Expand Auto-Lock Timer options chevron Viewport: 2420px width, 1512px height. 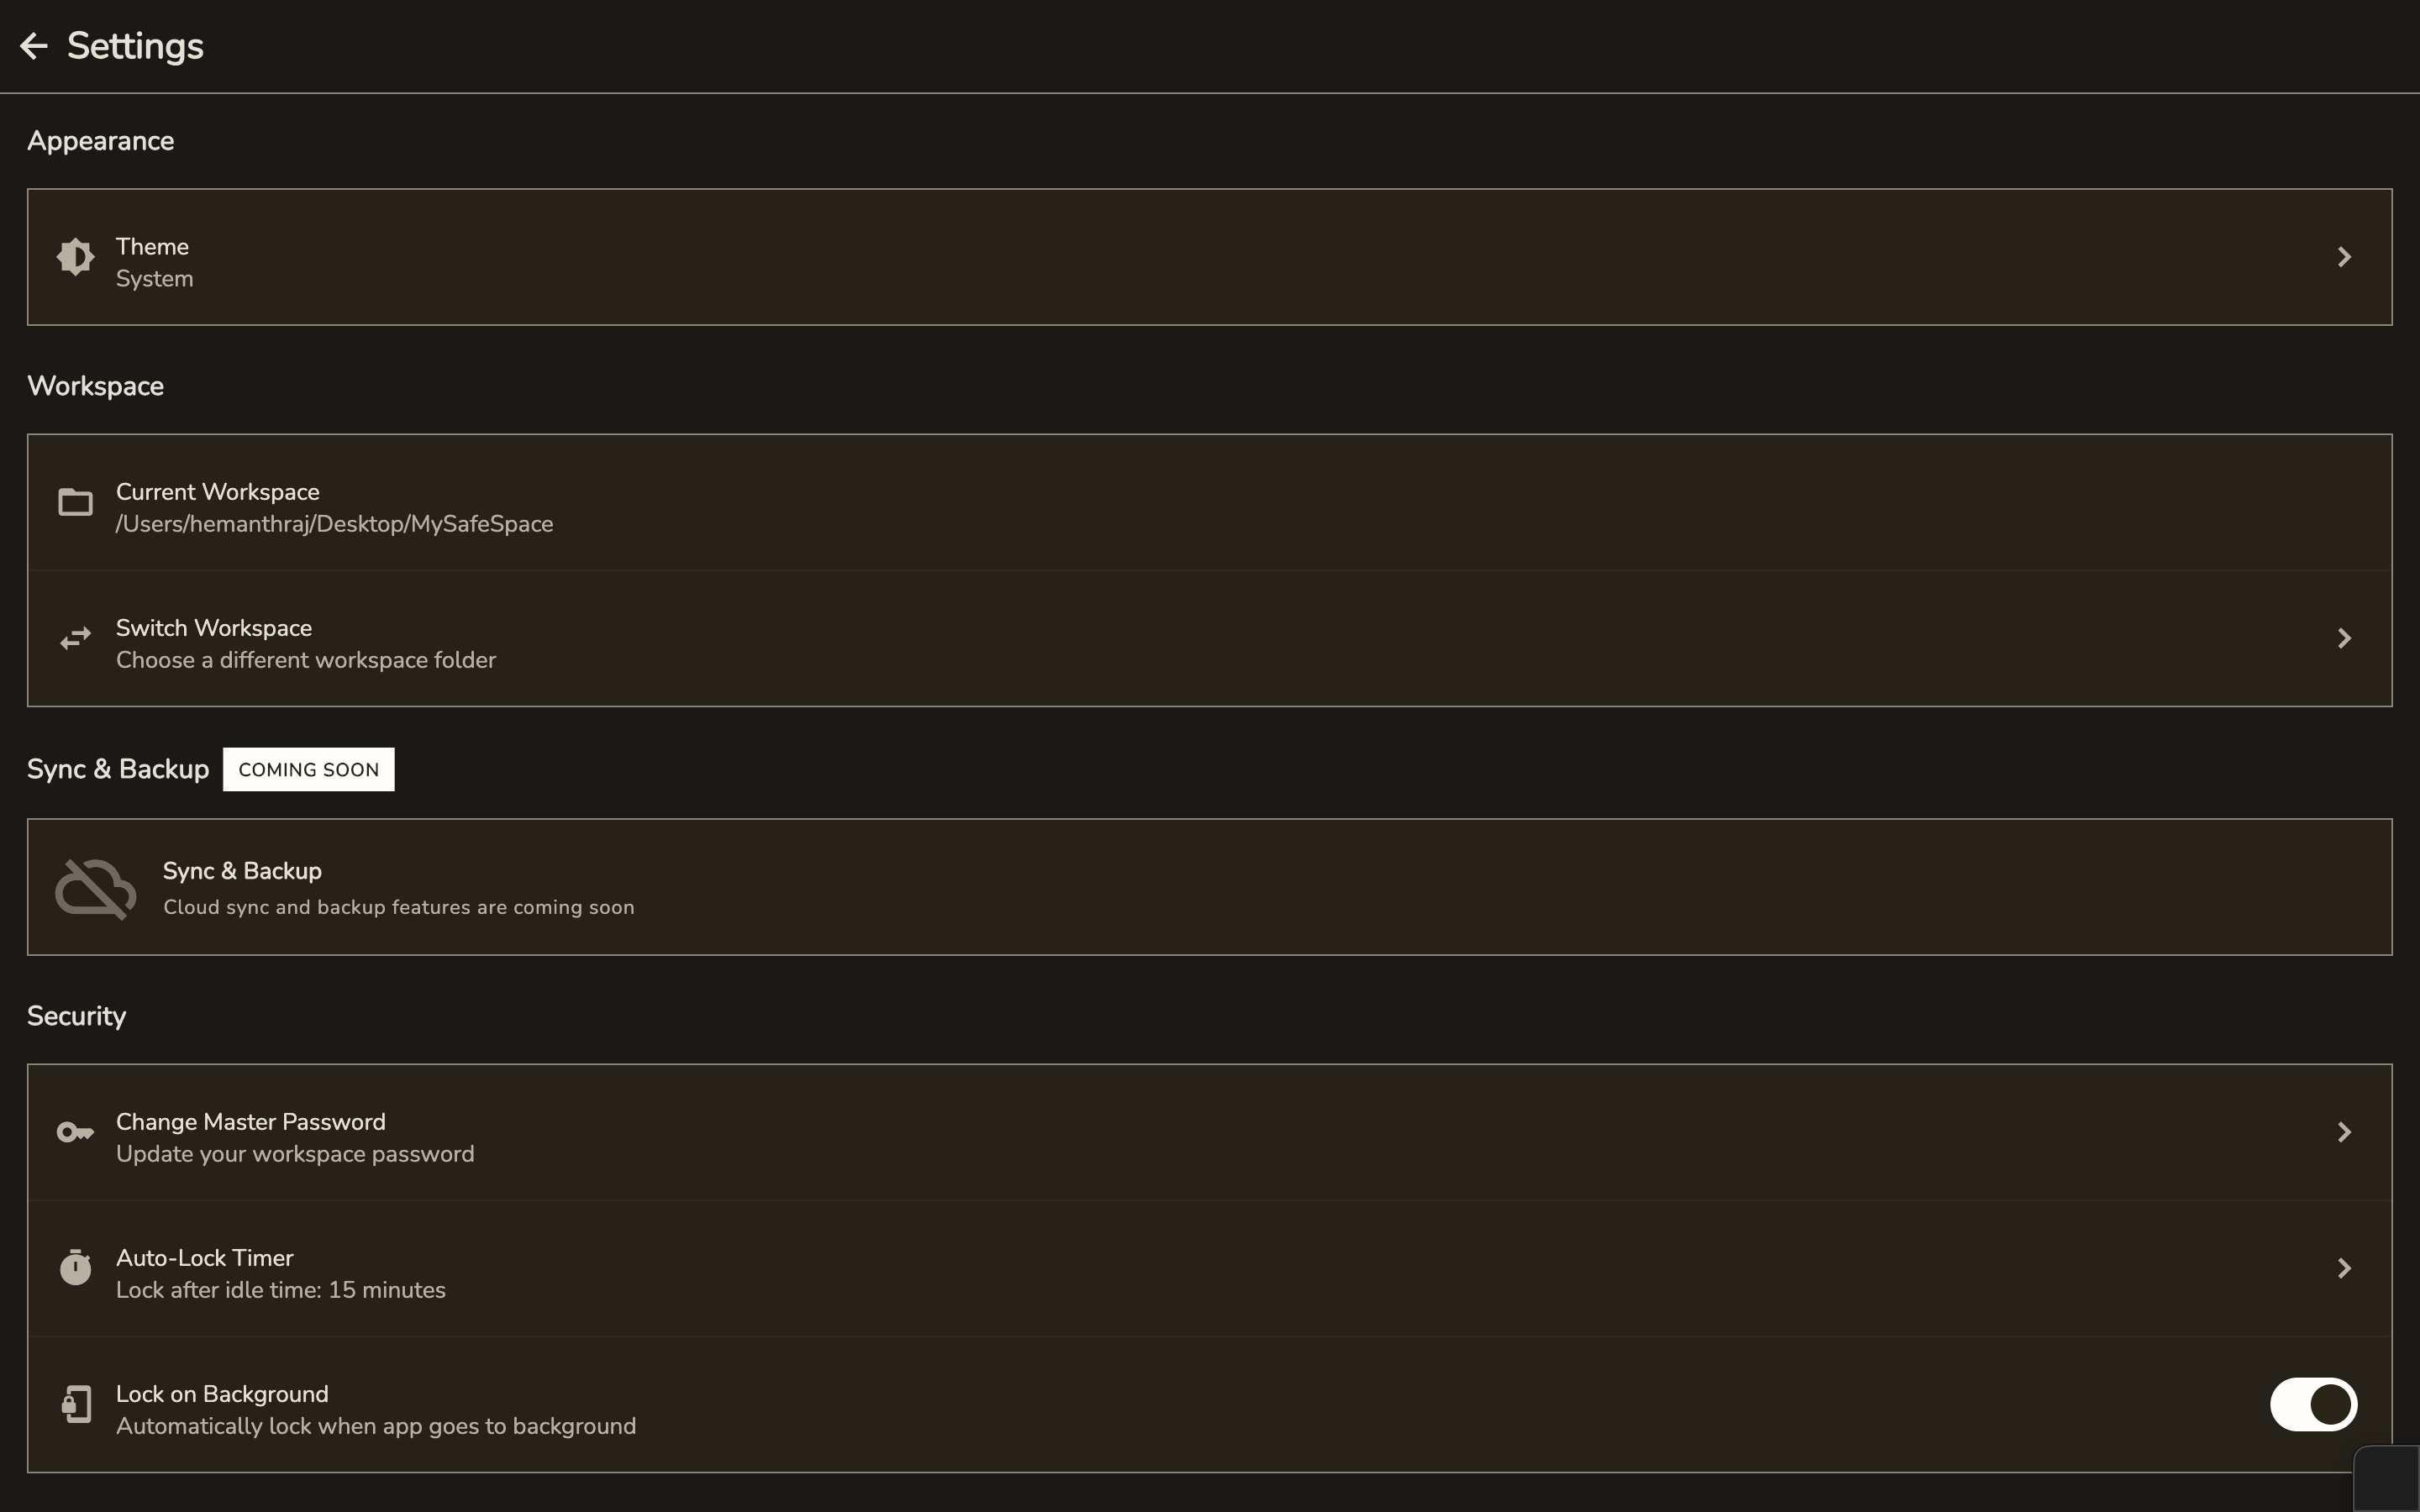[x=2344, y=1267]
